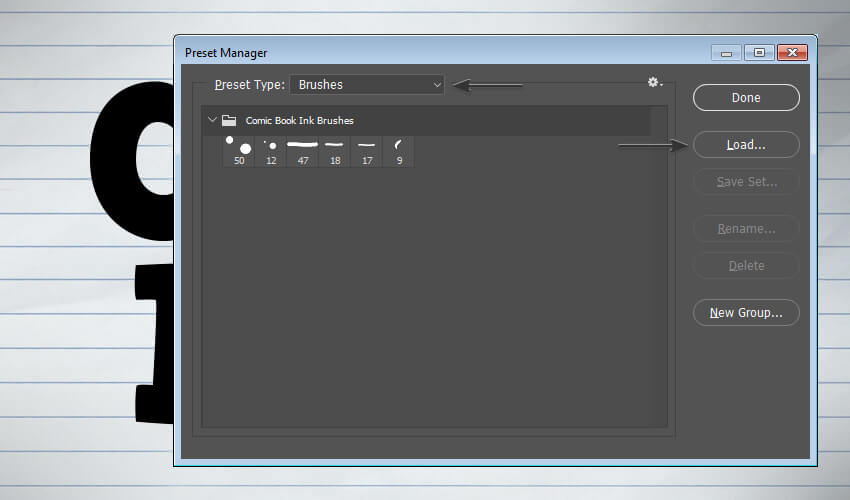Click the Done button

click(x=746, y=98)
